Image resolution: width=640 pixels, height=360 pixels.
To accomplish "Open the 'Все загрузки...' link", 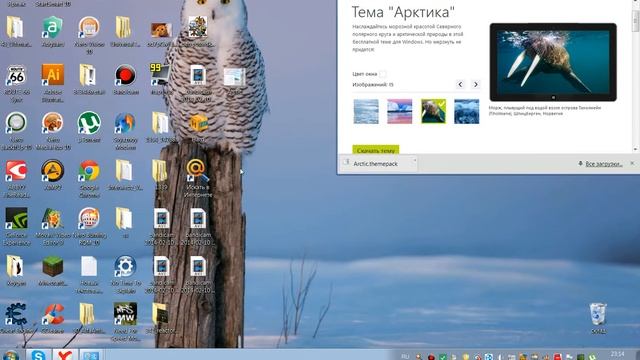I will coord(604,164).
